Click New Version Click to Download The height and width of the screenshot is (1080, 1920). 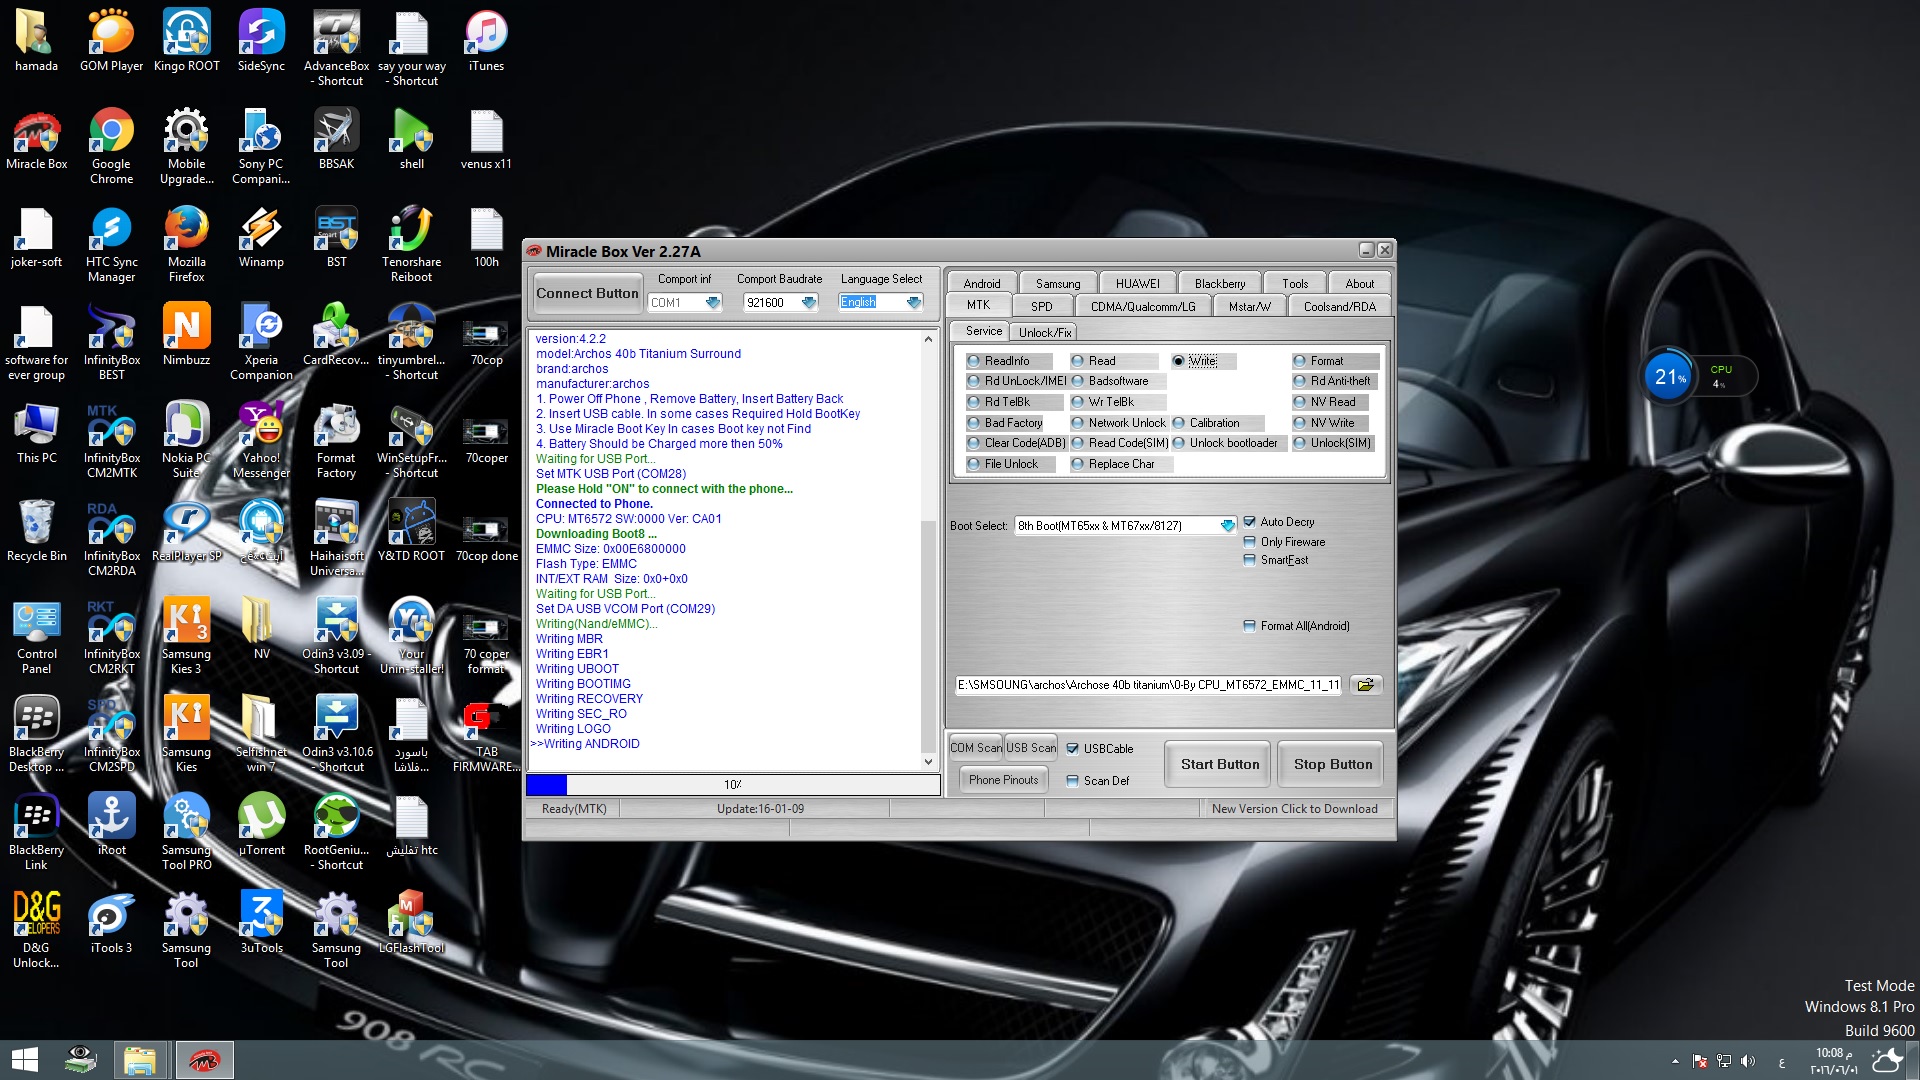[x=1294, y=809]
